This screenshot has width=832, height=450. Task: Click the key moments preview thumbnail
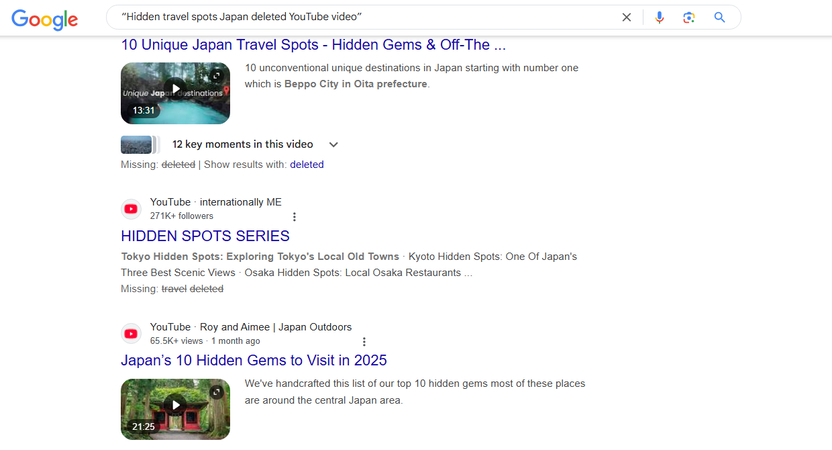pyautogui.click(x=139, y=144)
